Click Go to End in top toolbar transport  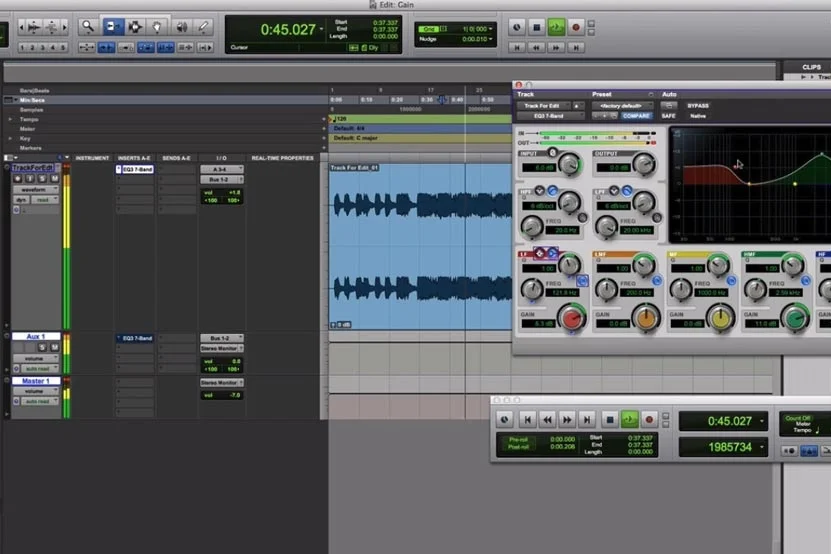pos(576,48)
